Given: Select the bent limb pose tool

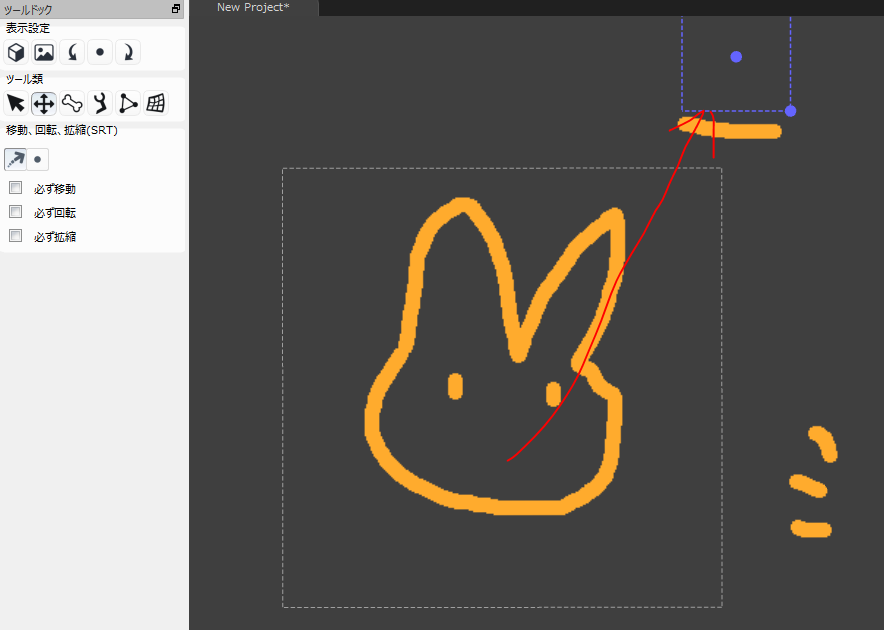Looking at the screenshot, I should [100, 103].
